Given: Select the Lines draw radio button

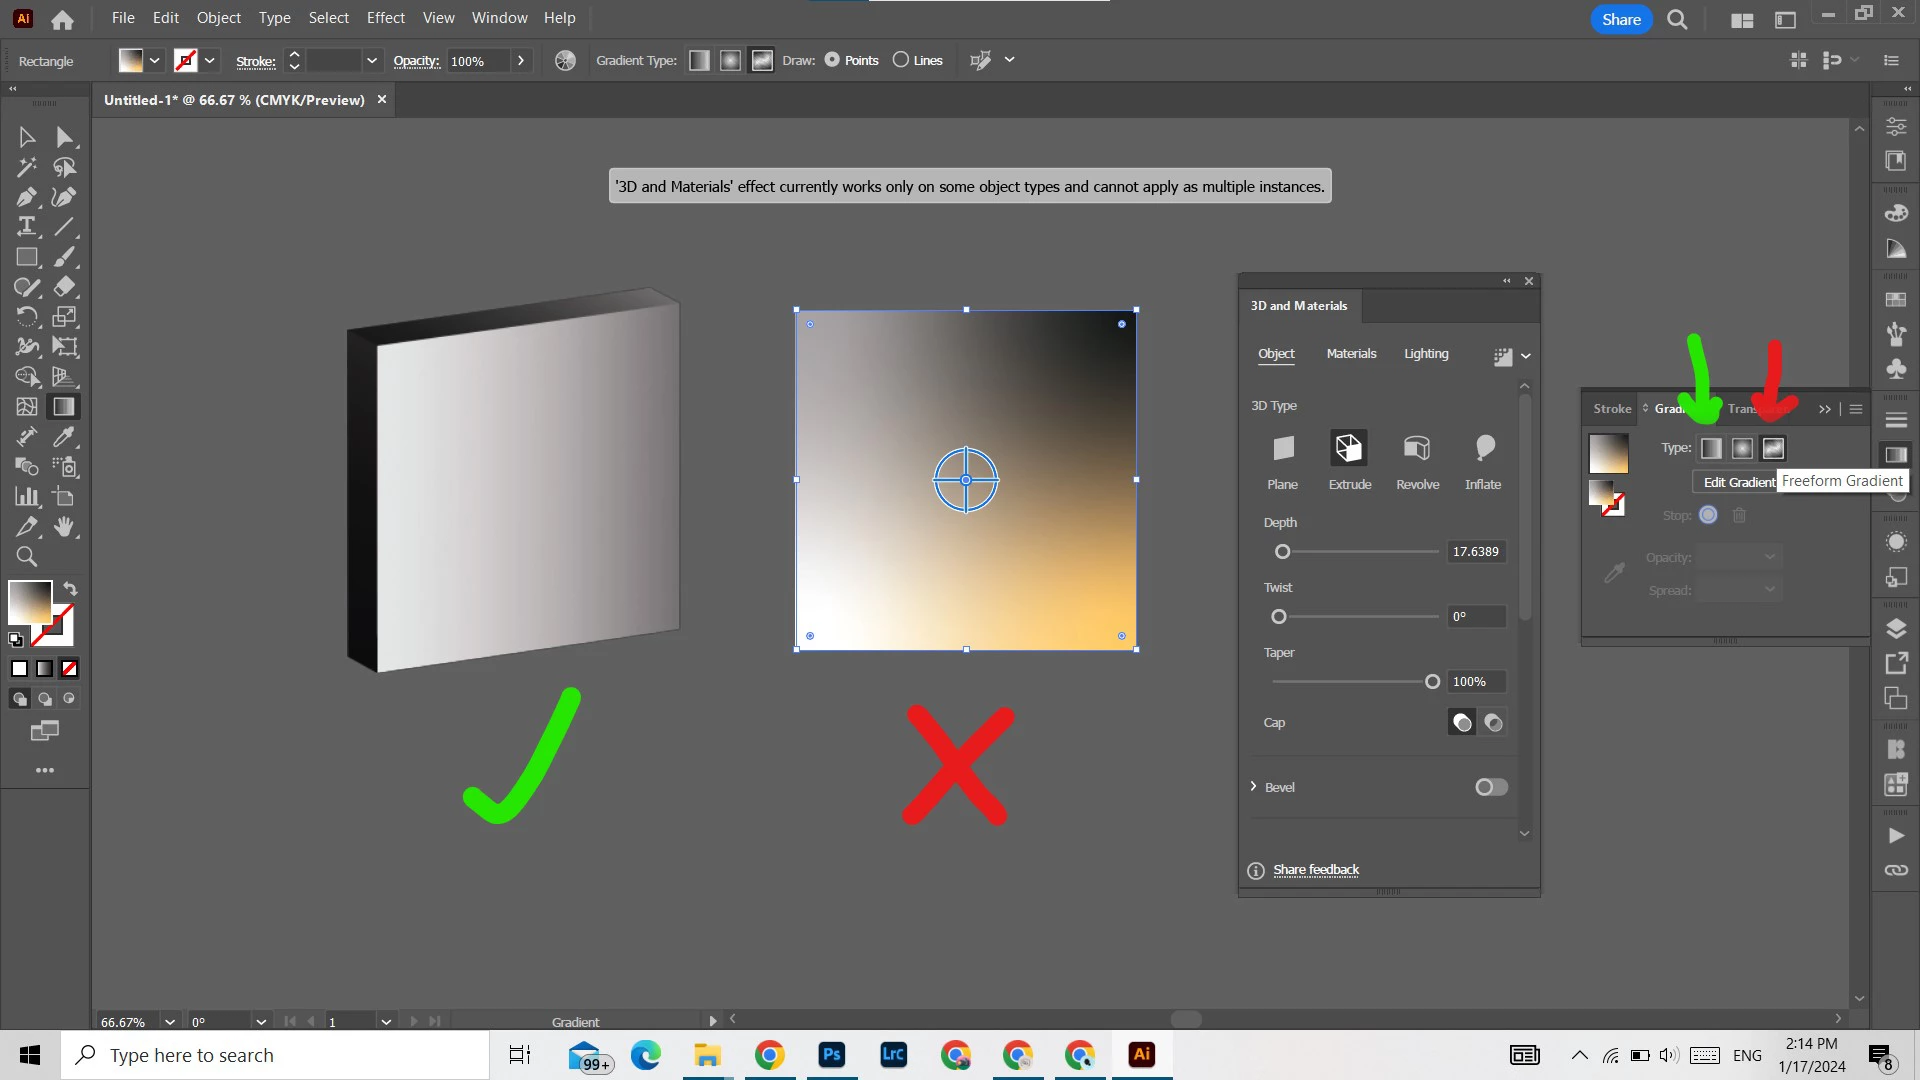Looking at the screenshot, I should click(901, 60).
